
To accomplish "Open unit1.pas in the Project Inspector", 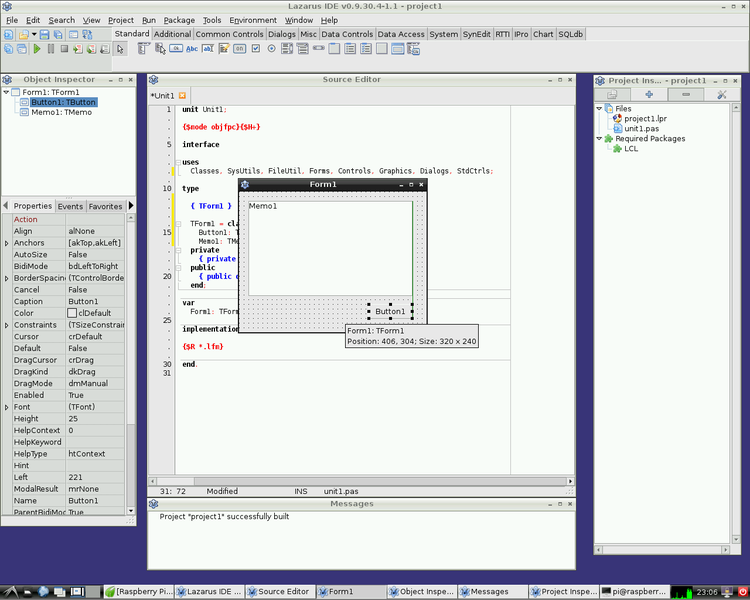I will [x=641, y=129].
